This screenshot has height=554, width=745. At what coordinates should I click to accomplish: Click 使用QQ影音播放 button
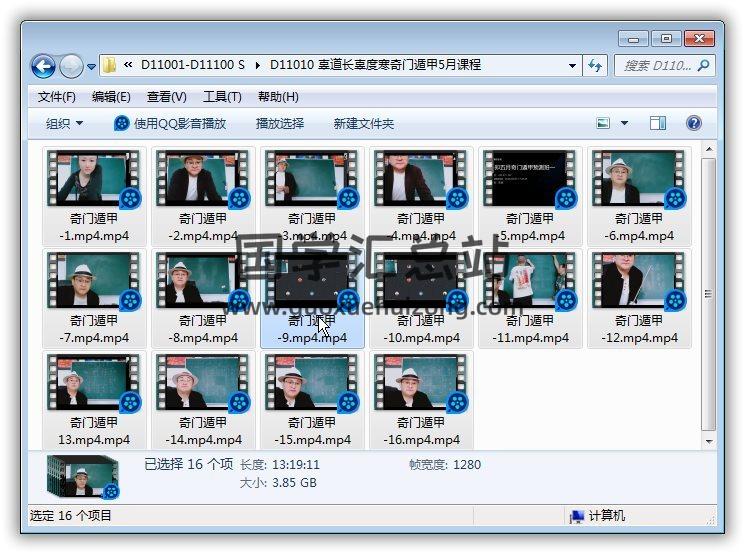[x=170, y=123]
